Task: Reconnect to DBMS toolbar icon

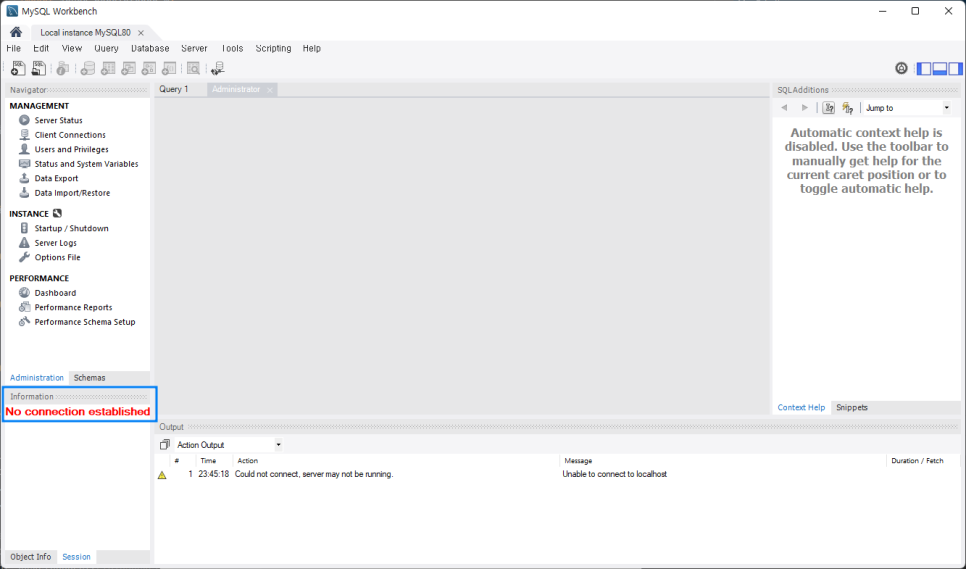Action: click(217, 68)
